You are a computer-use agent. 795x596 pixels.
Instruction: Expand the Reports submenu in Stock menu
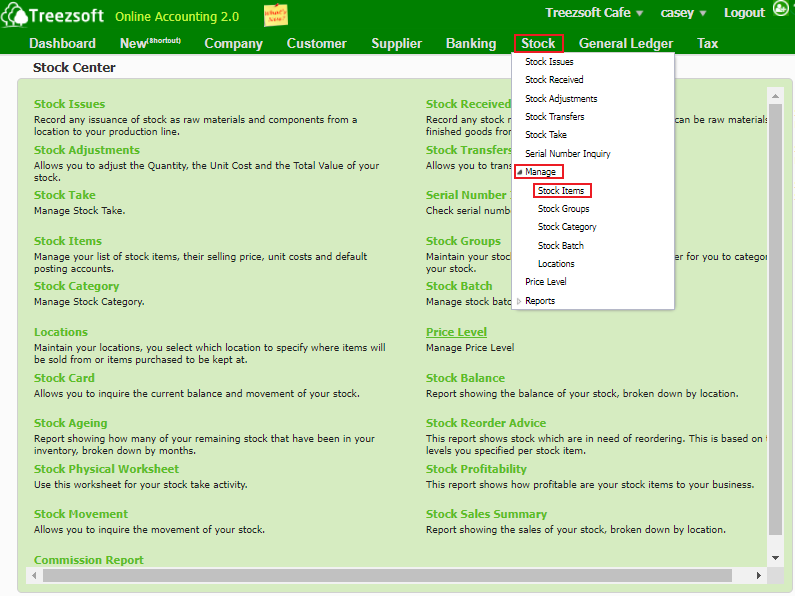[539, 301]
